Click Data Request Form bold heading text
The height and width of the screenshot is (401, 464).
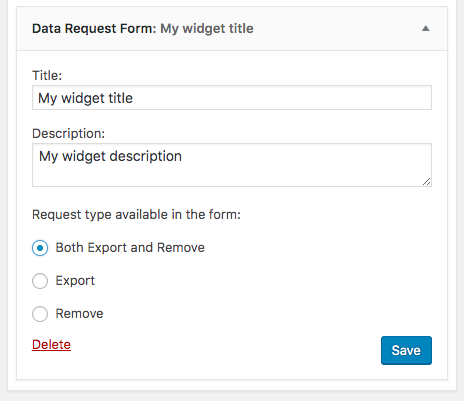94,29
